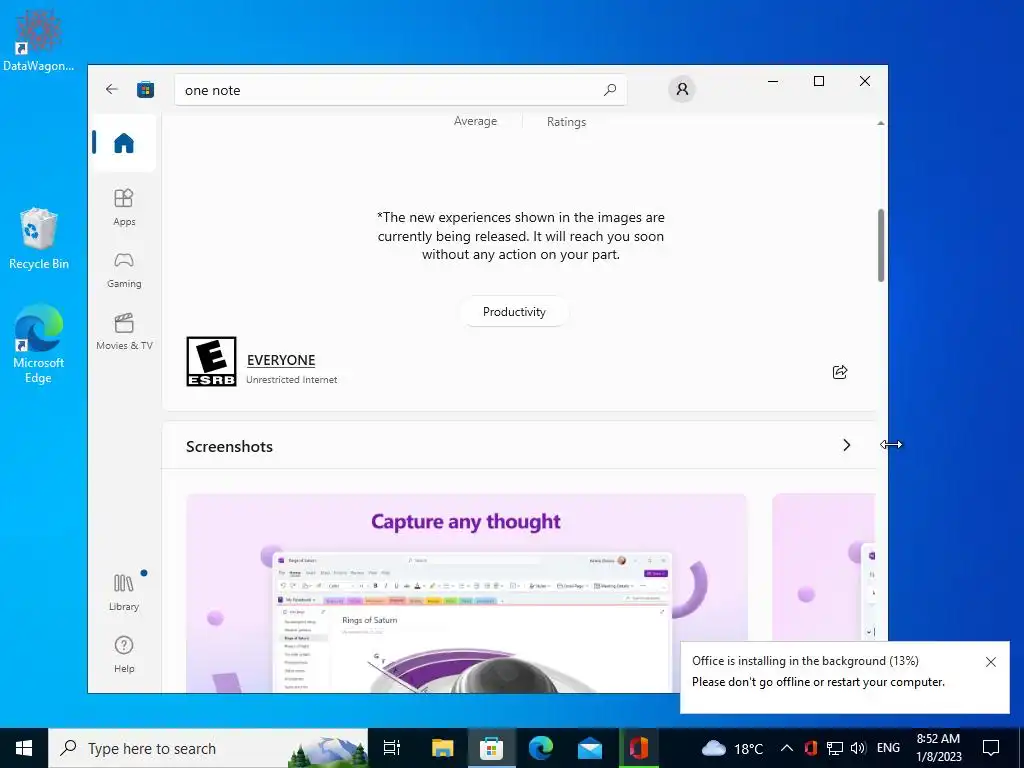Screen dimensions: 1024x768
Task: Select Microsoft Edge desktop shortcut
Action: [39, 344]
